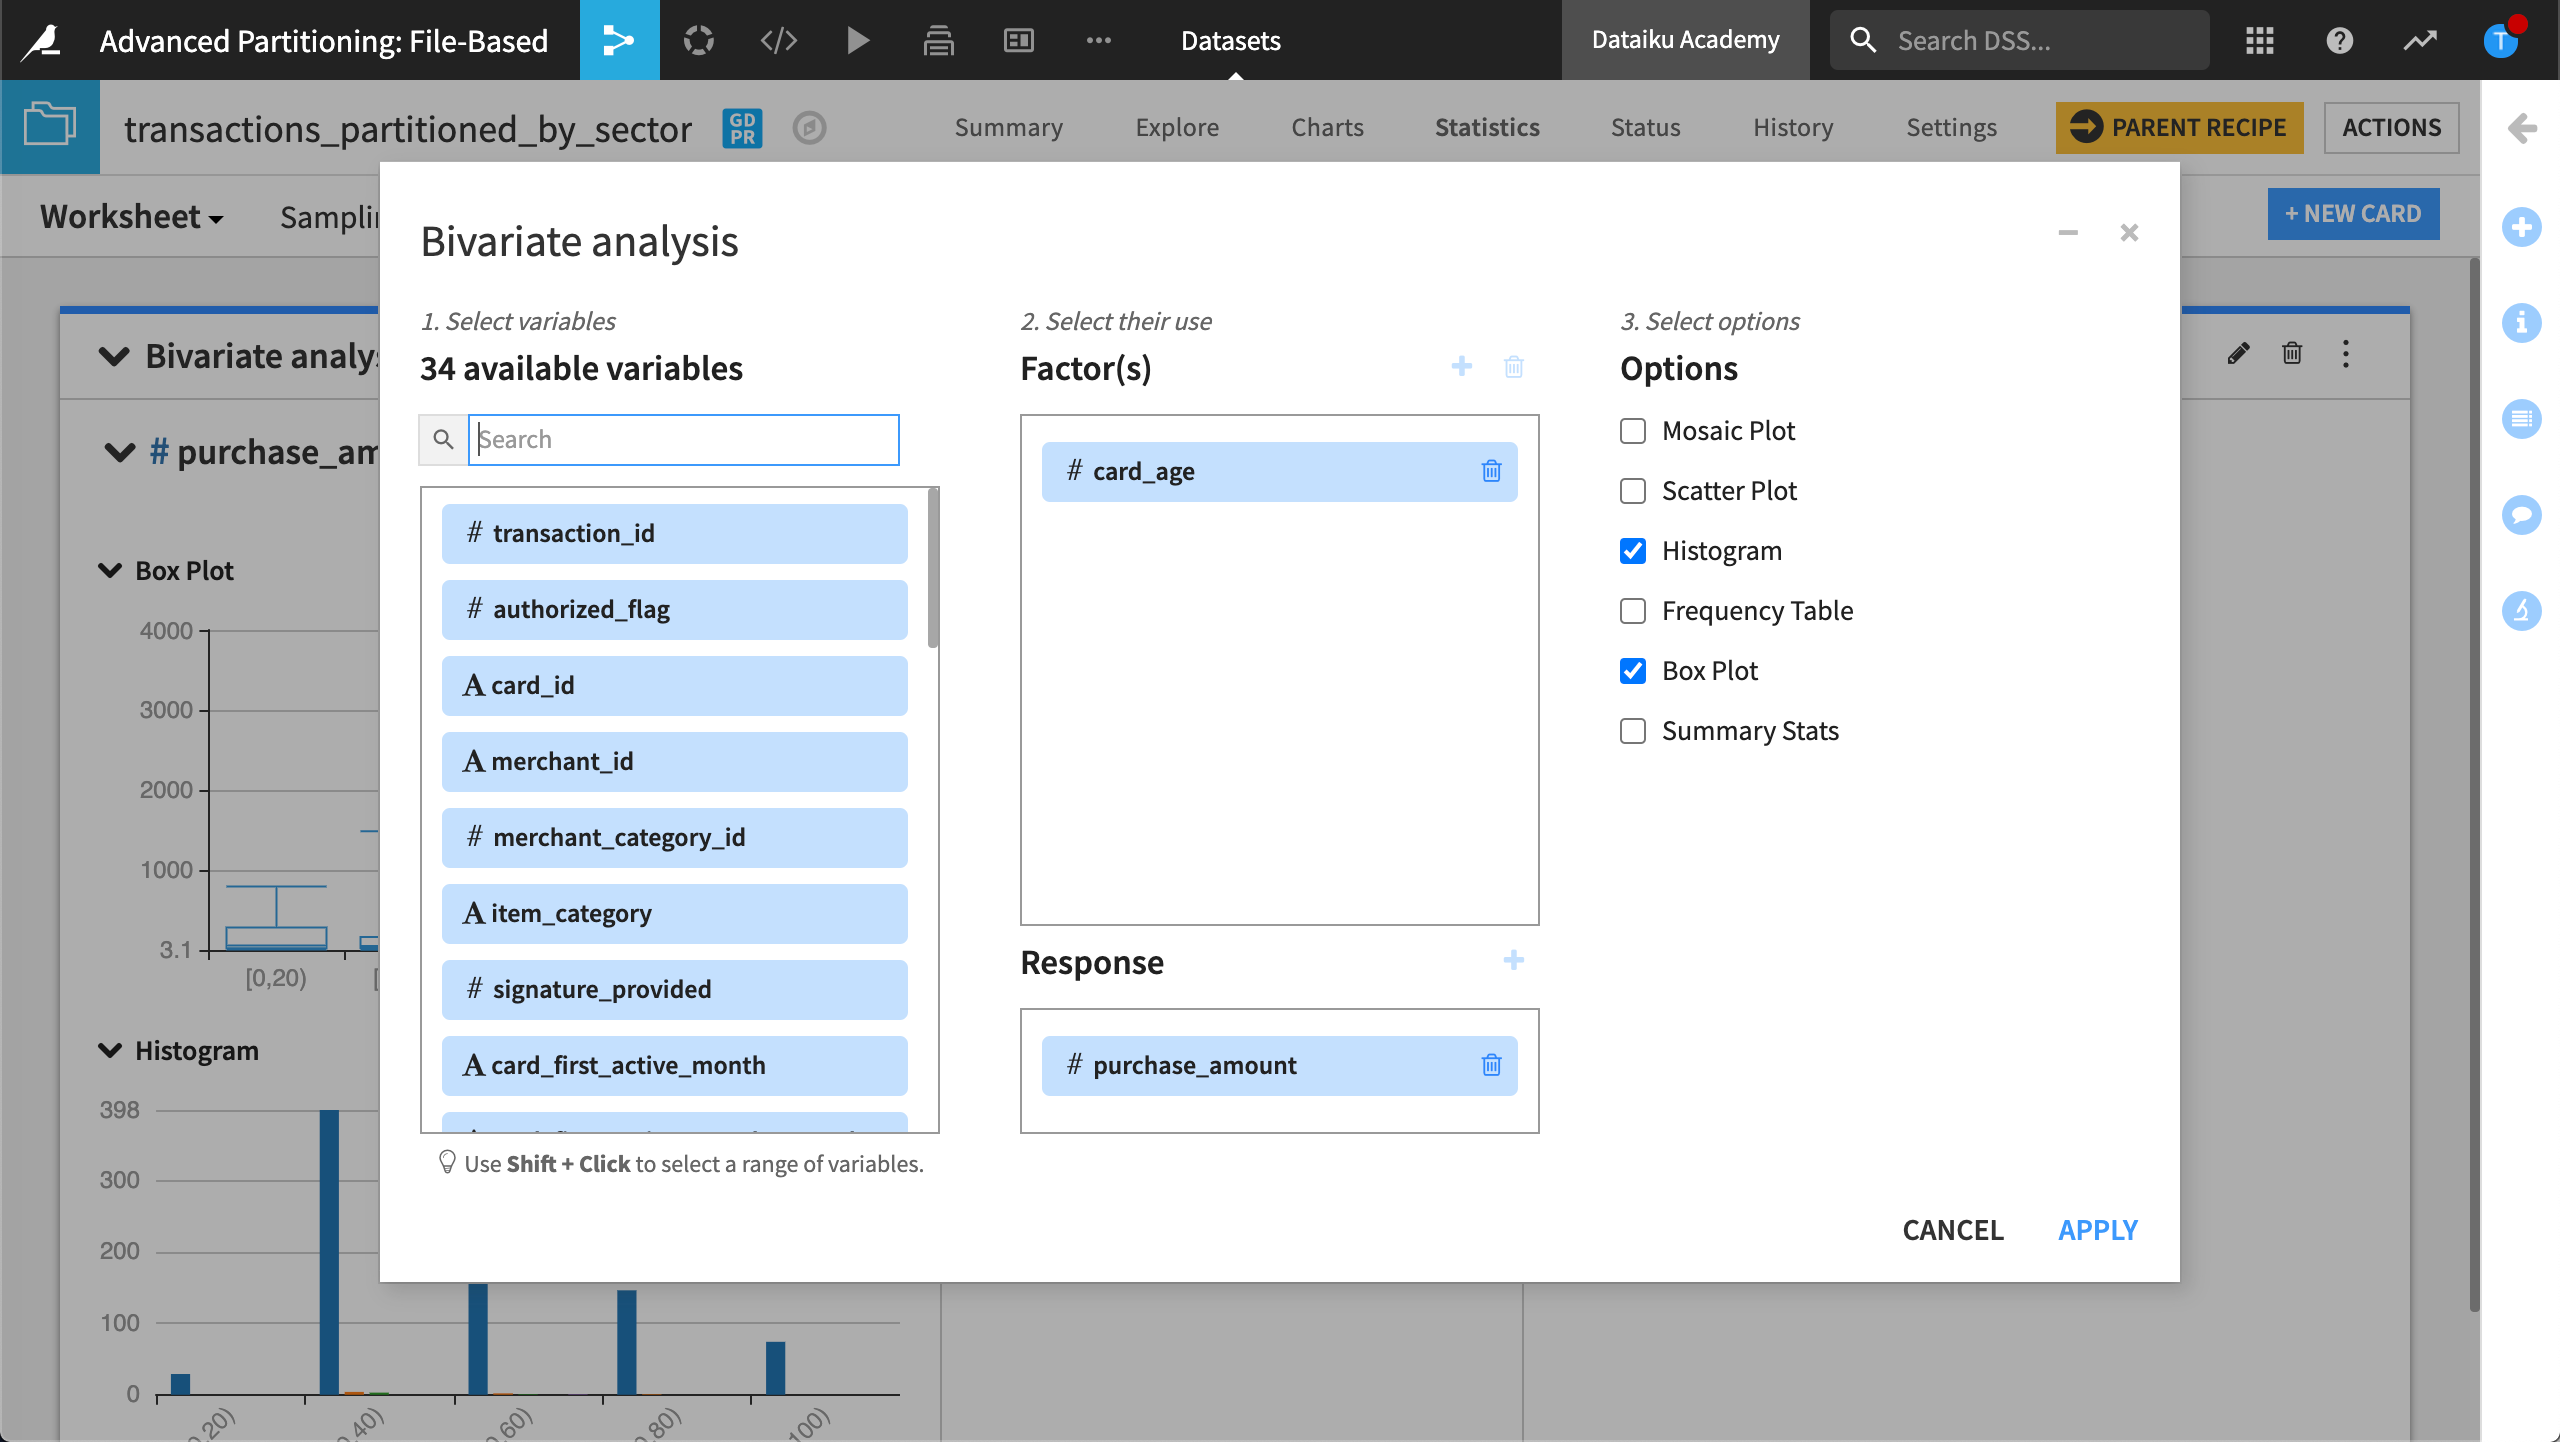Click the code recipes icon
The image size is (2560, 1442).
778,40
